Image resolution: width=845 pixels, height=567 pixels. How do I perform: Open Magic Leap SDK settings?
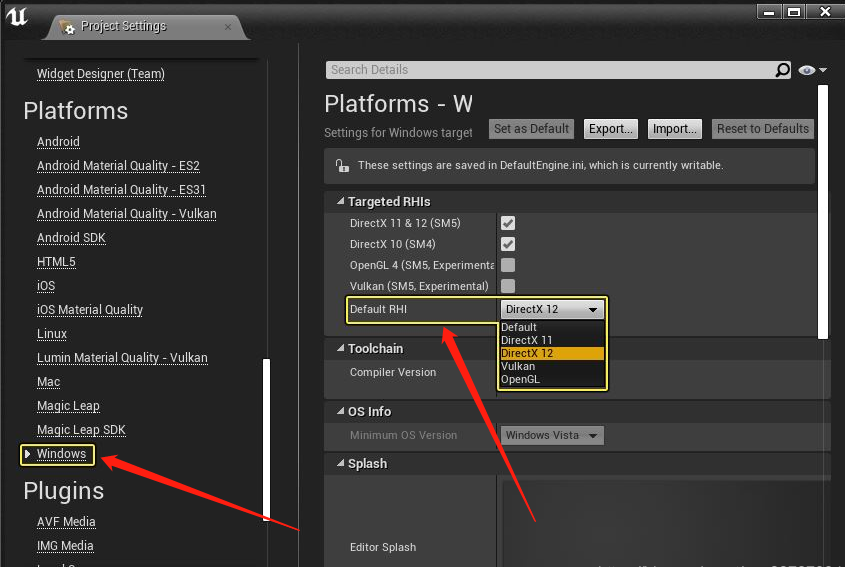[x=81, y=430]
